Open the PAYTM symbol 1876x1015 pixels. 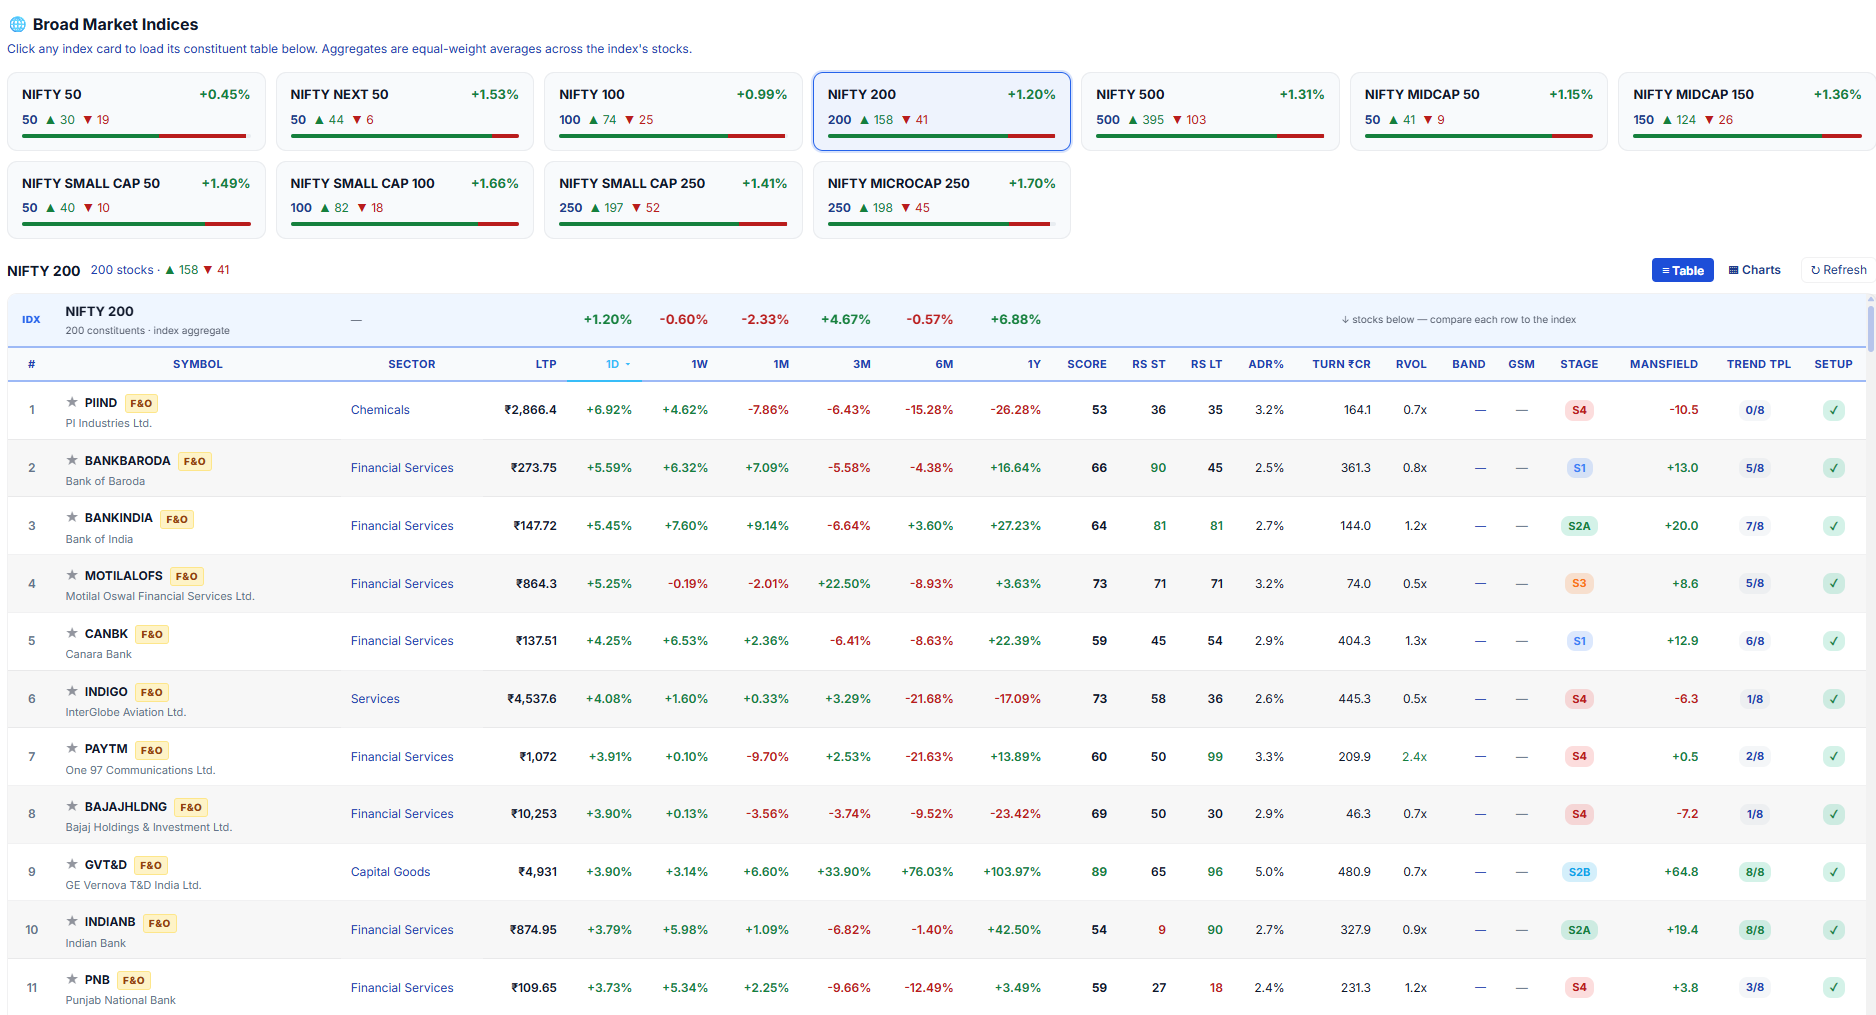tap(106, 749)
